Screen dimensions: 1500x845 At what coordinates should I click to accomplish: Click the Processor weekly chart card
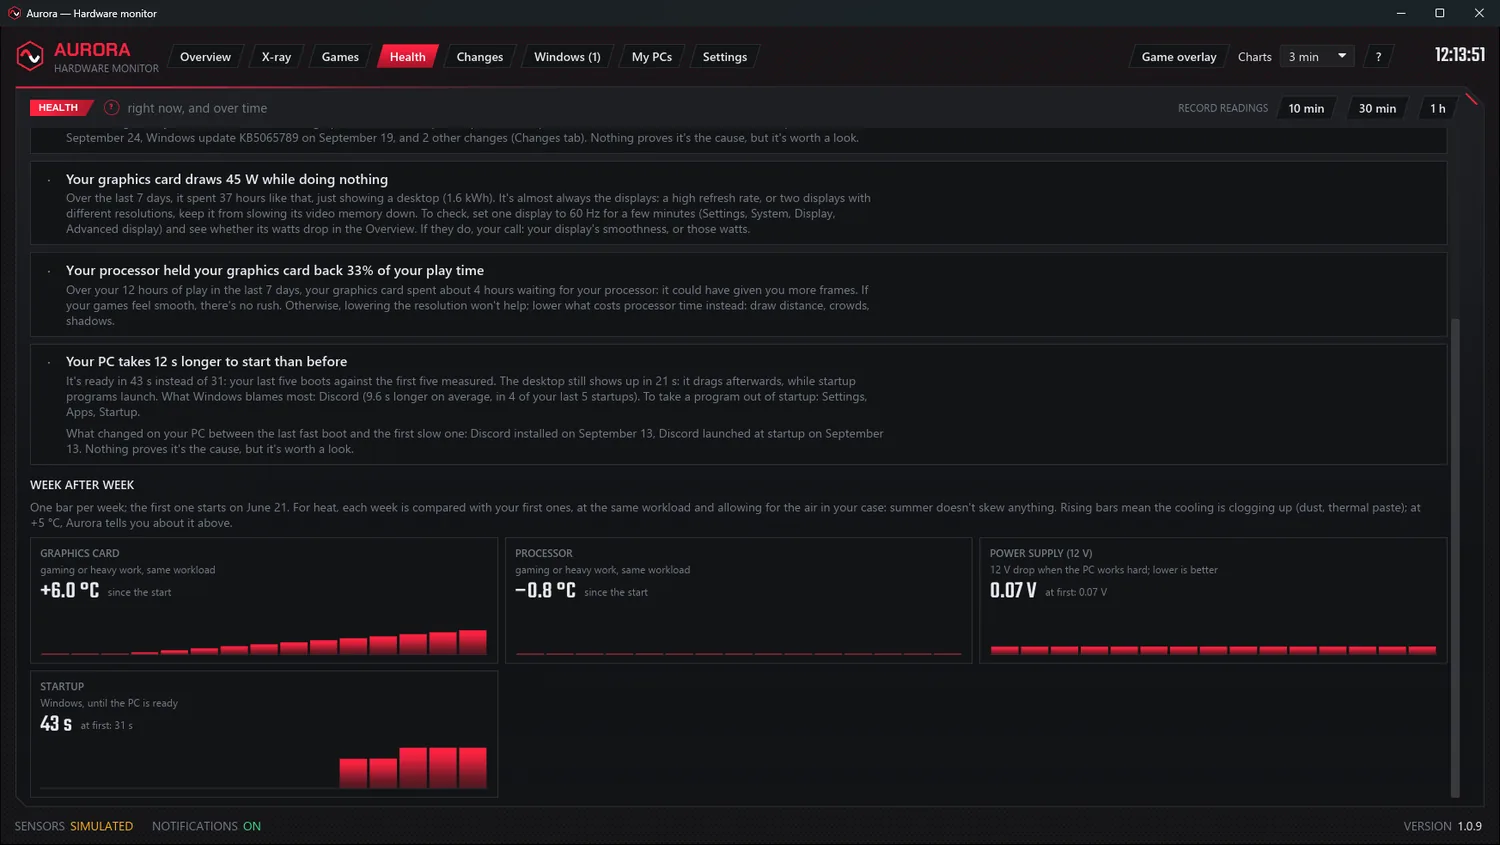(x=738, y=600)
